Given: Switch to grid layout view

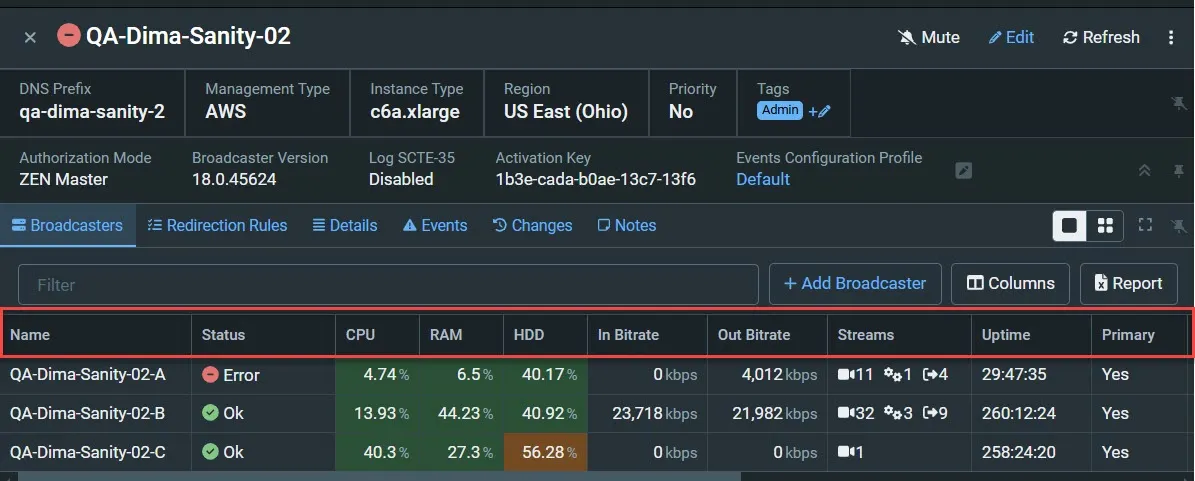Looking at the screenshot, I should click(x=1105, y=226).
